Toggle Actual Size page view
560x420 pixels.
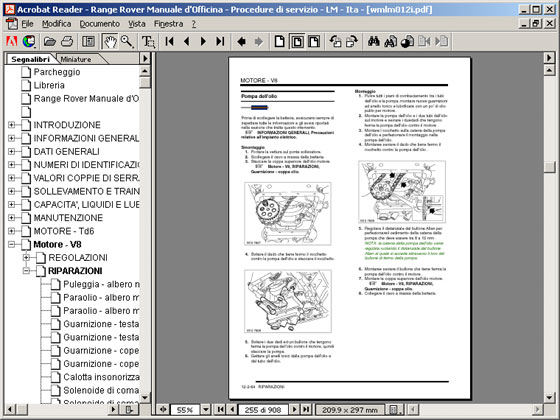[280, 41]
